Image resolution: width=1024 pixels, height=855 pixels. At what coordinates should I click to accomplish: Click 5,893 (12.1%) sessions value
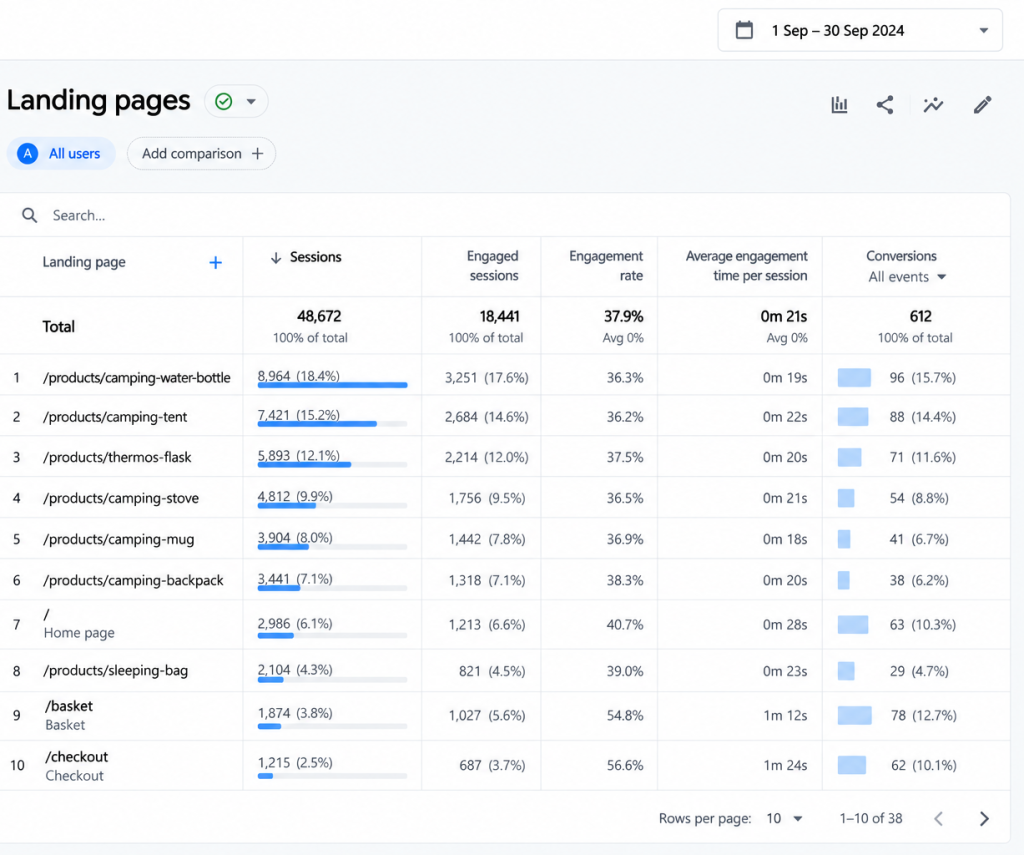pos(298,455)
